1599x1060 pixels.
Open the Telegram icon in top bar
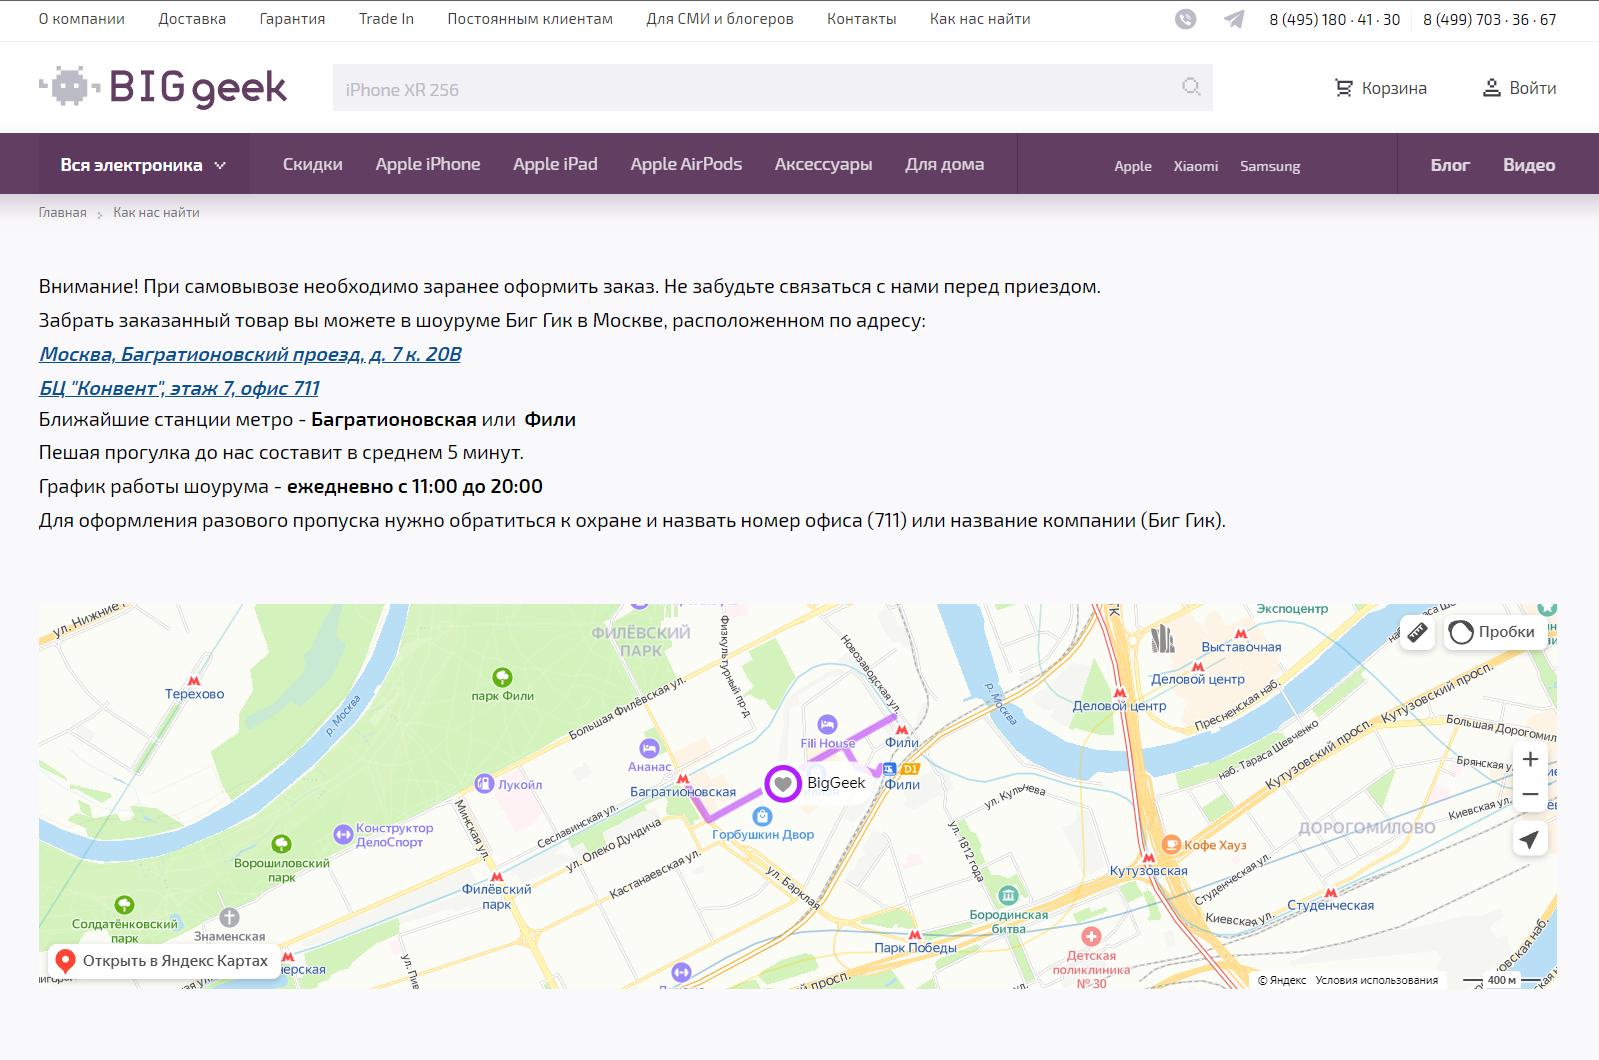click(x=1235, y=19)
